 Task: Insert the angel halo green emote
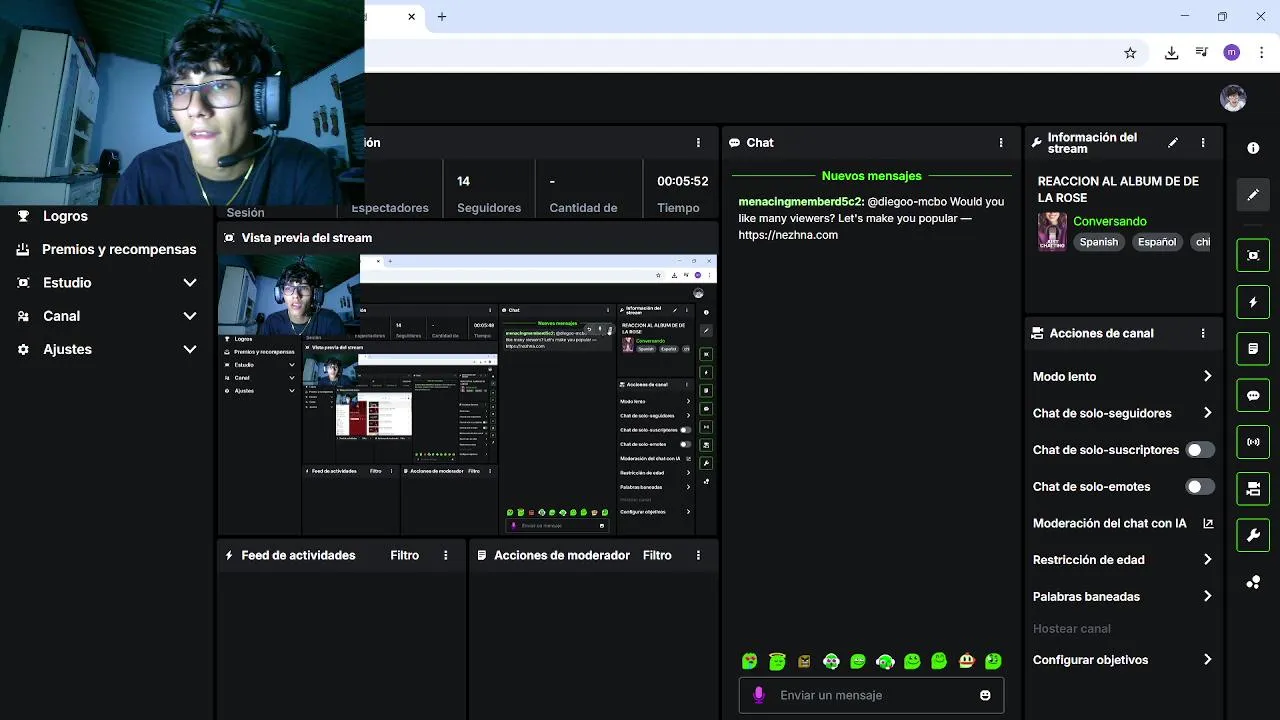point(777,661)
